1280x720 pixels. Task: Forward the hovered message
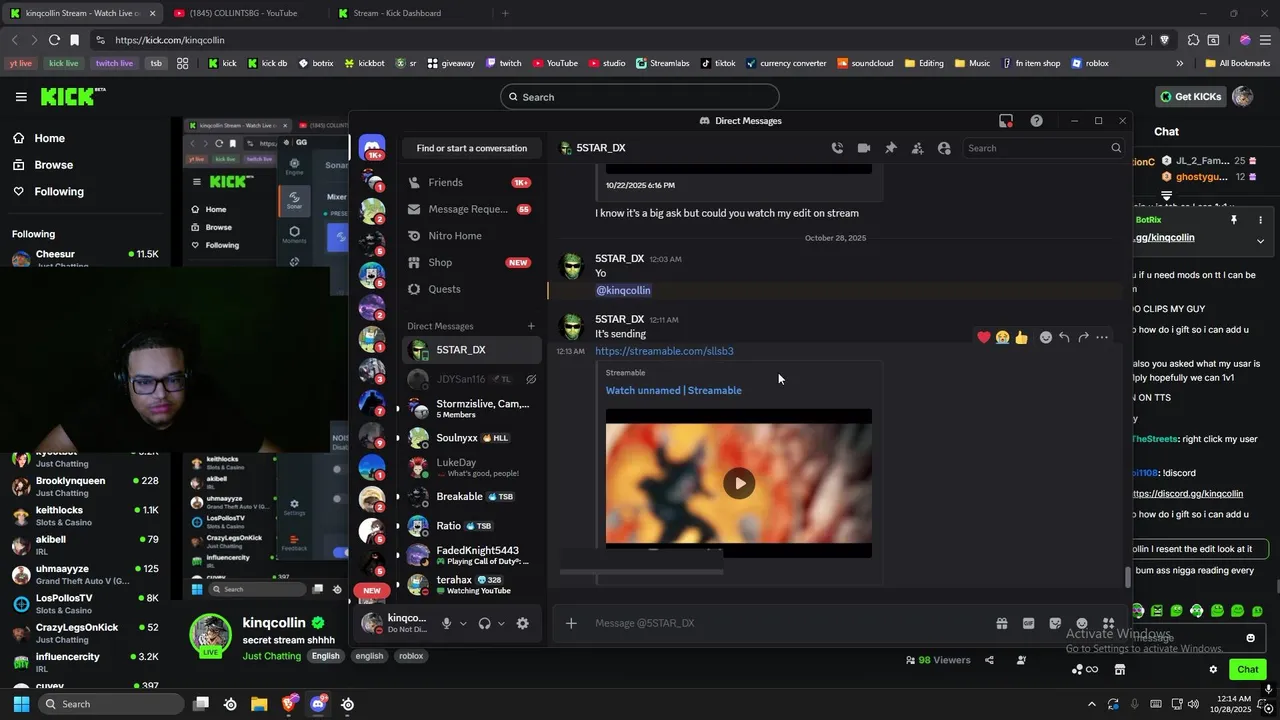tap(1083, 338)
